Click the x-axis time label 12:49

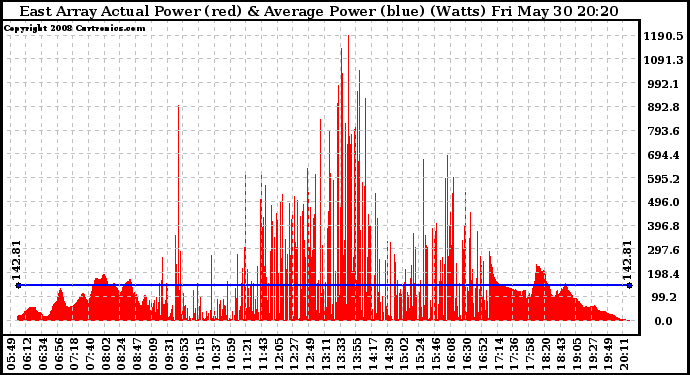pyautogui.click(x=310, y=354)
